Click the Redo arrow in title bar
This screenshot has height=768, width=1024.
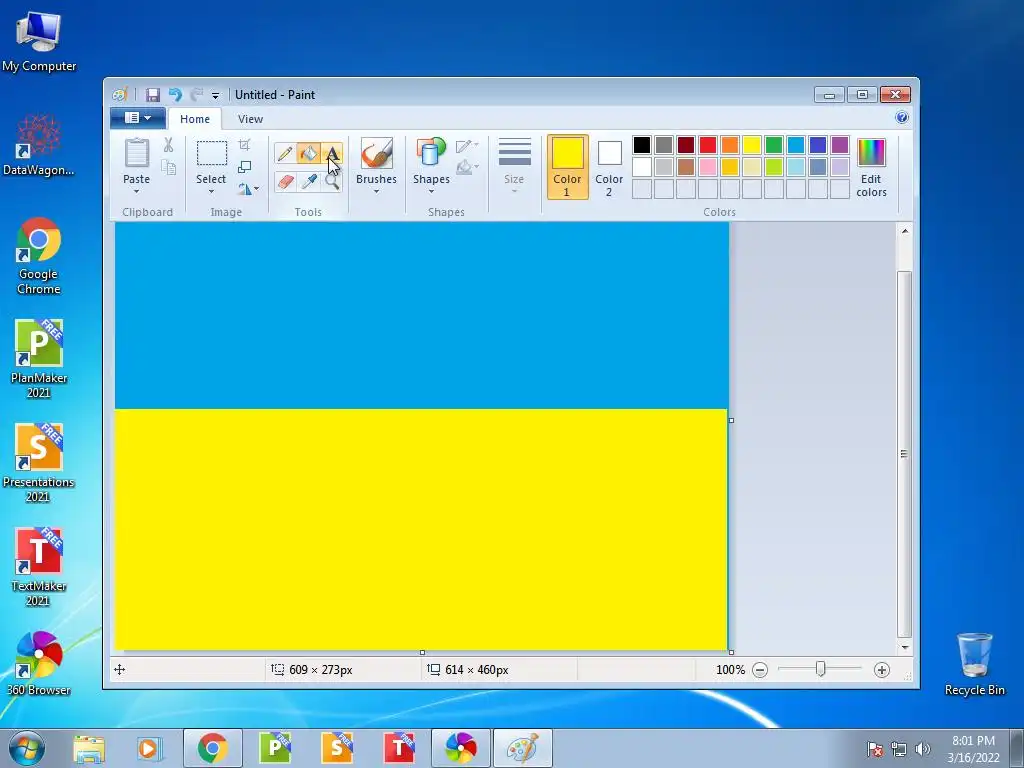tap(196, 95)
